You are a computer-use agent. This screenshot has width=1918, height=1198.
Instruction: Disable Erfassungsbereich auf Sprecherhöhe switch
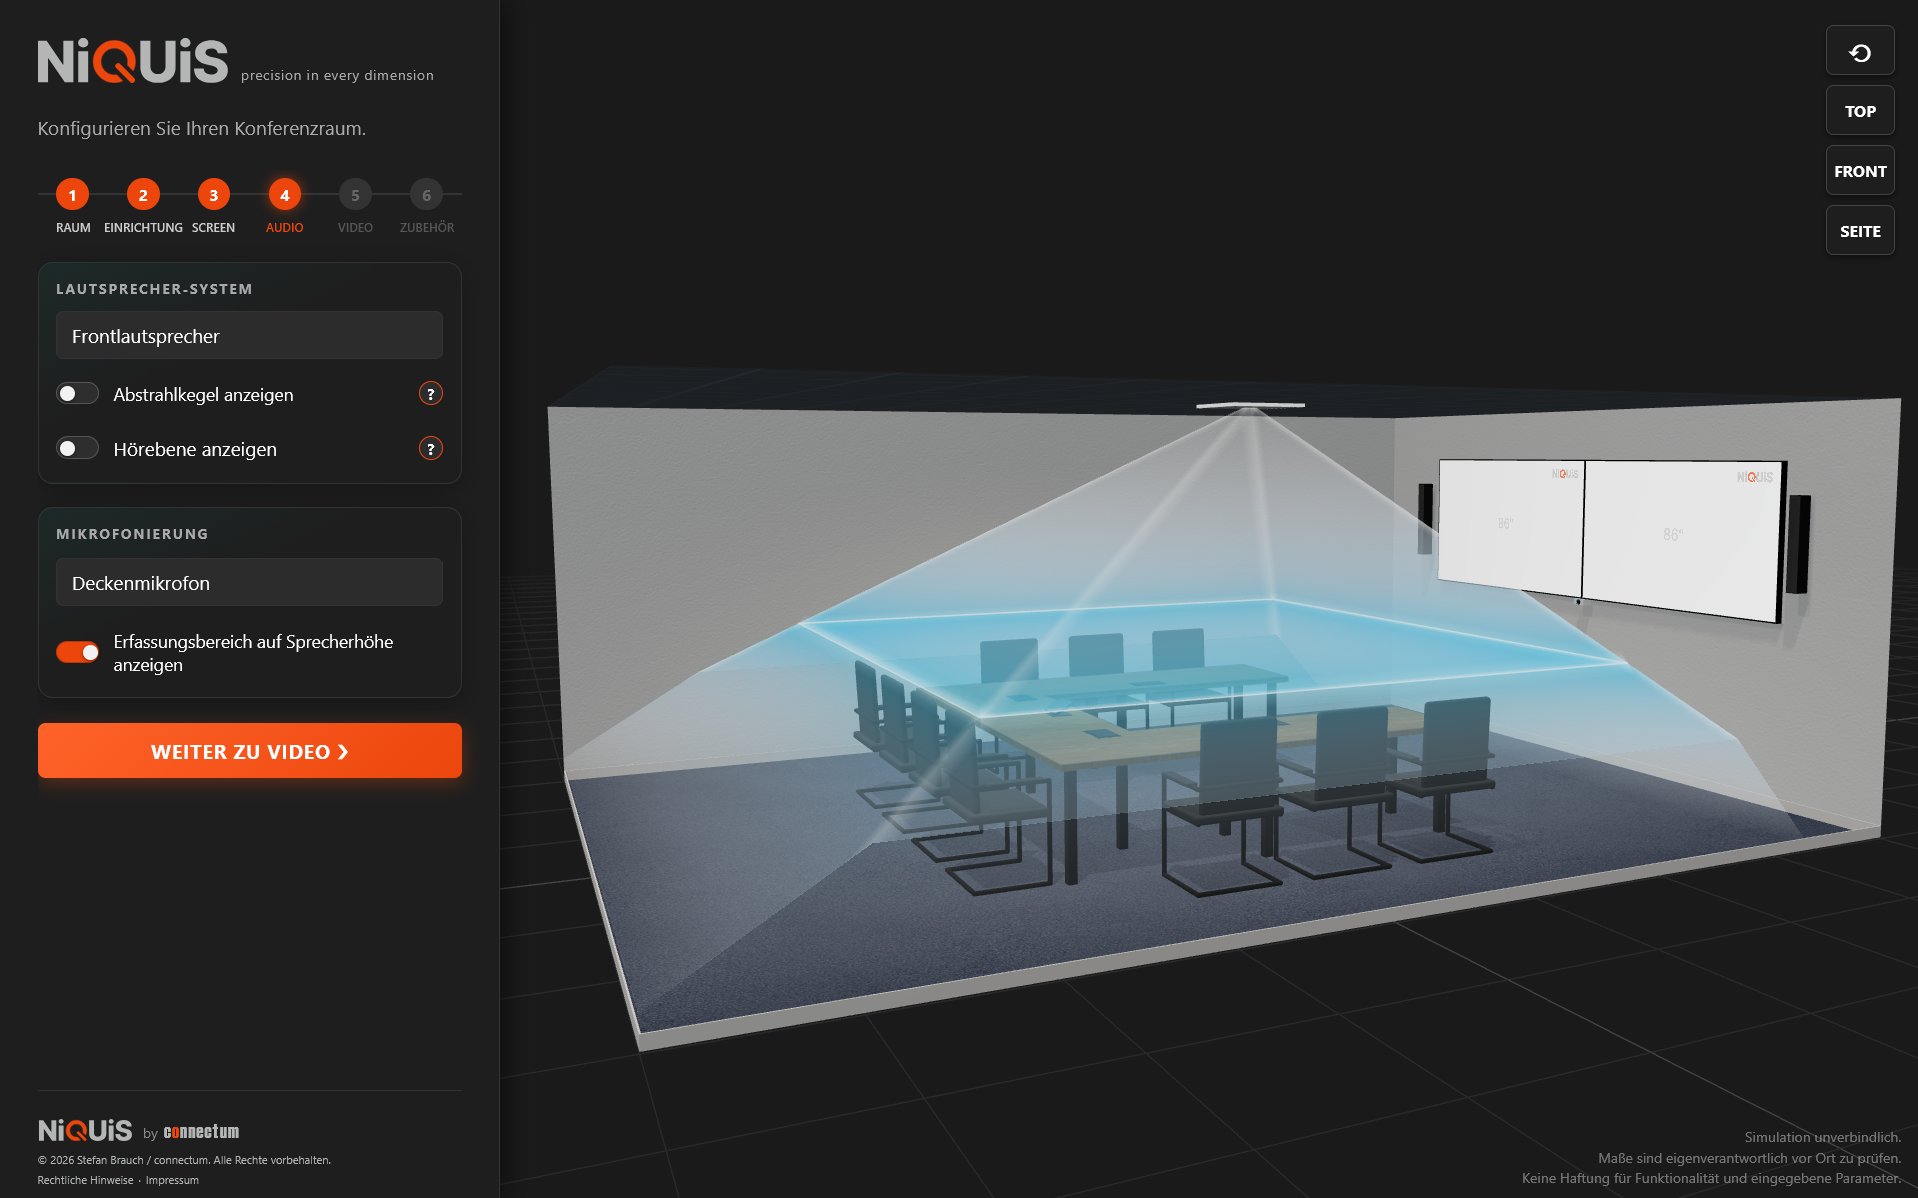[x=77, y=652]
